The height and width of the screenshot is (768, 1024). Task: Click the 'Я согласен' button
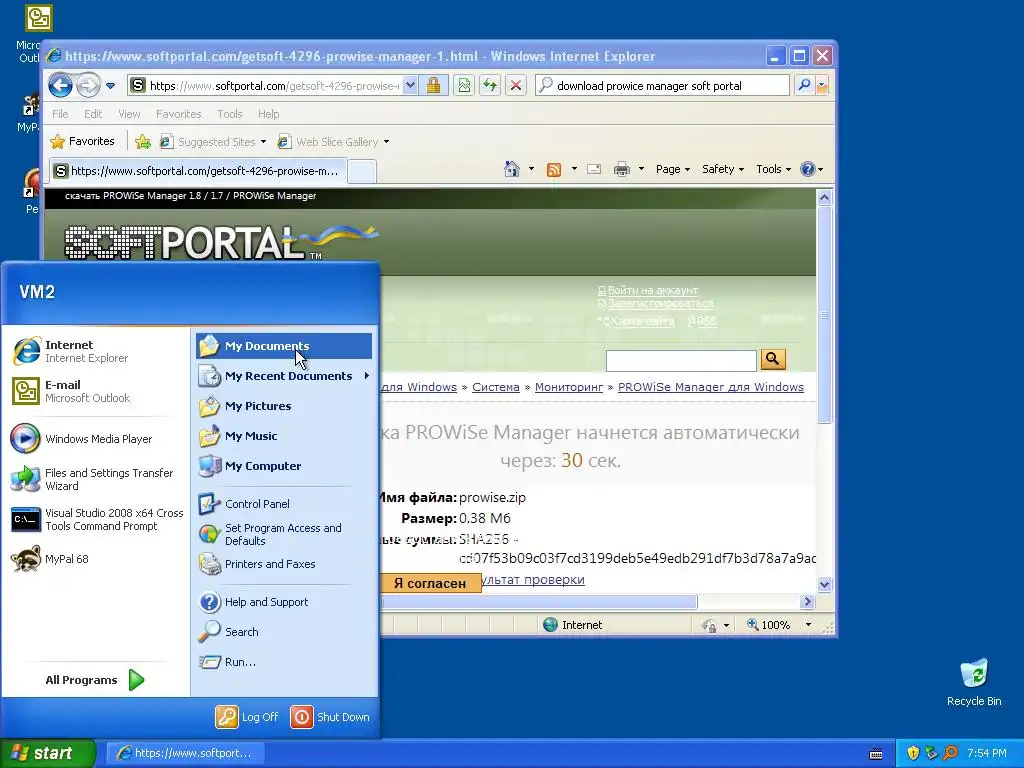[x=430, y=583]
